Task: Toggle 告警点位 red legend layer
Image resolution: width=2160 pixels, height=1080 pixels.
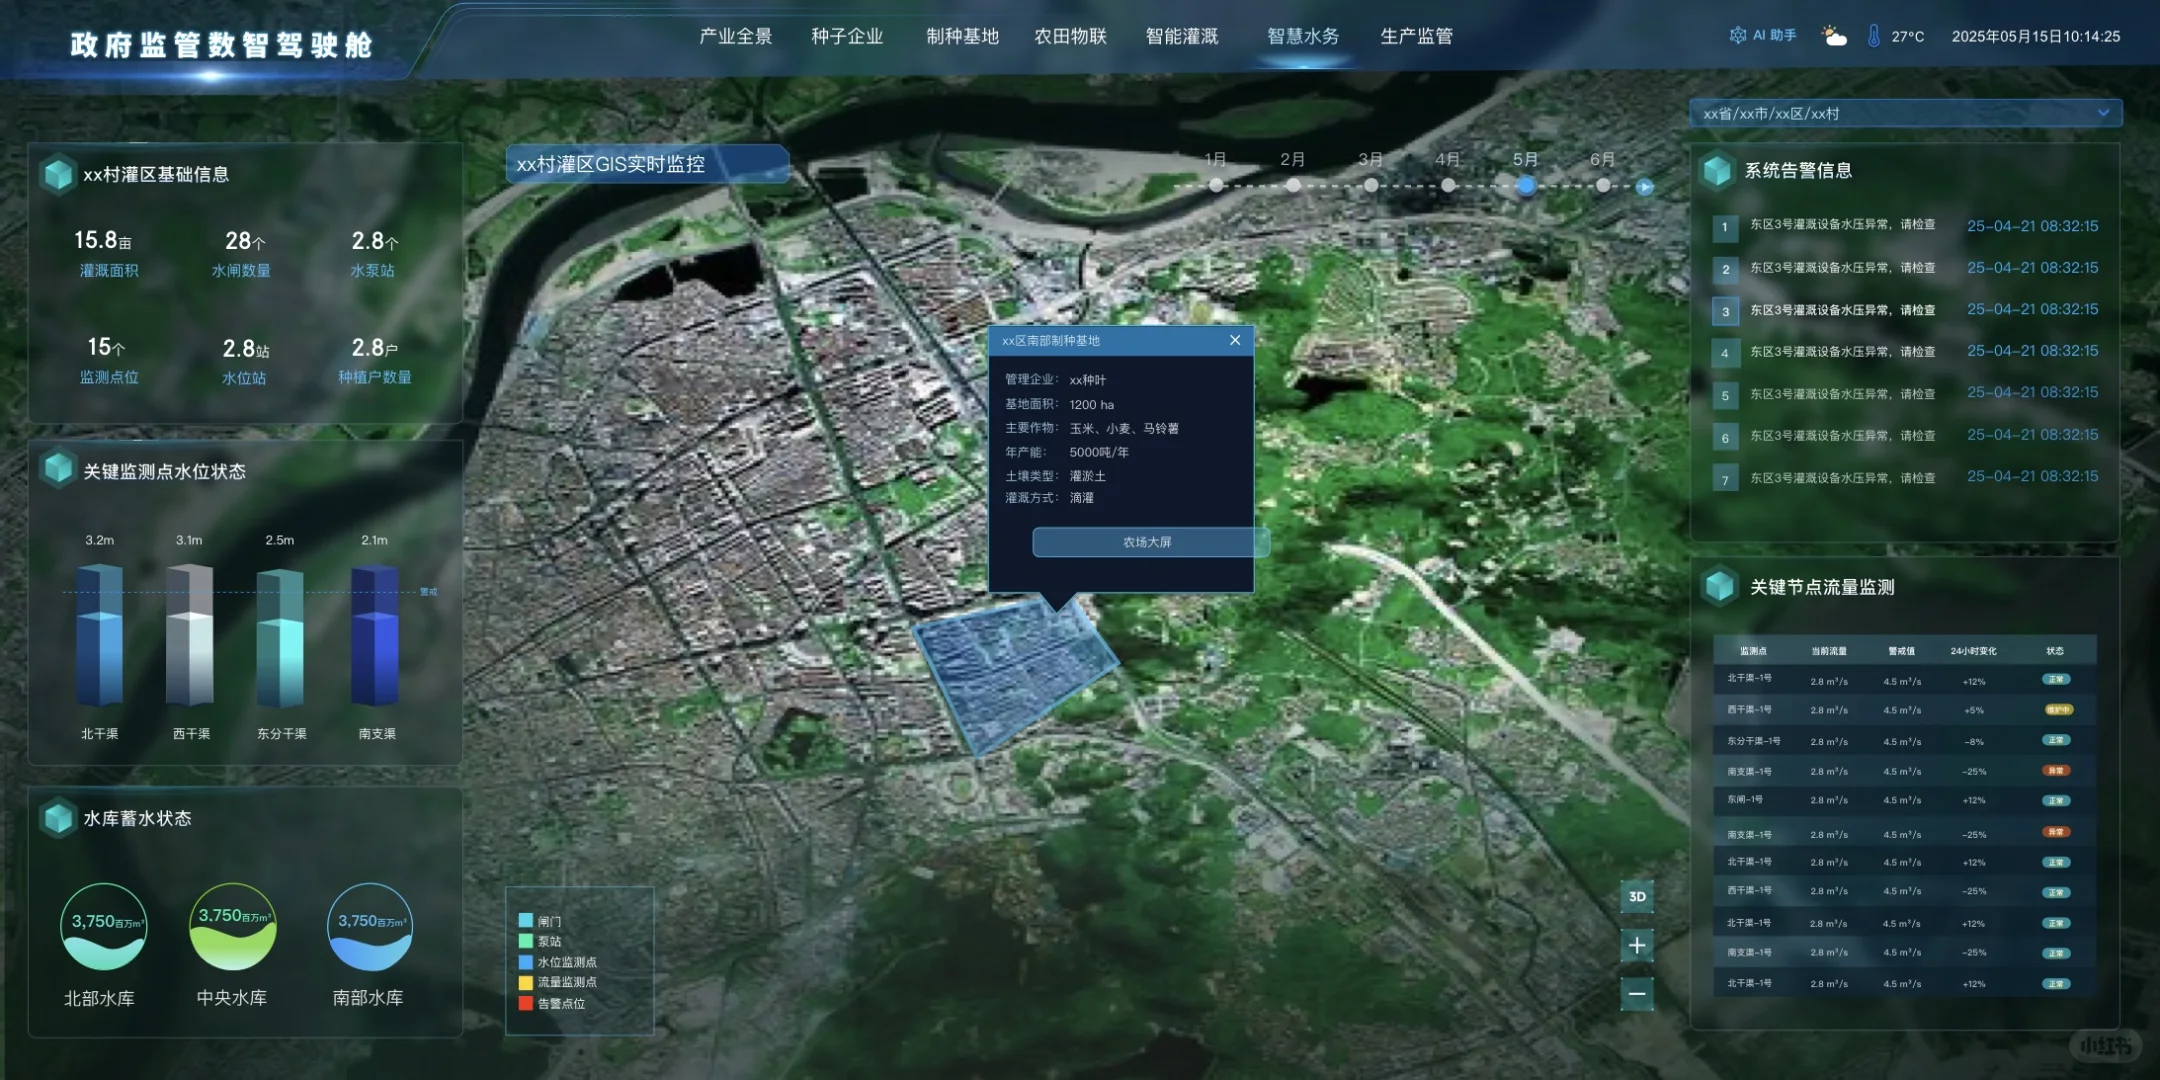Action: pyautogui.click(x=526, y=1003)
